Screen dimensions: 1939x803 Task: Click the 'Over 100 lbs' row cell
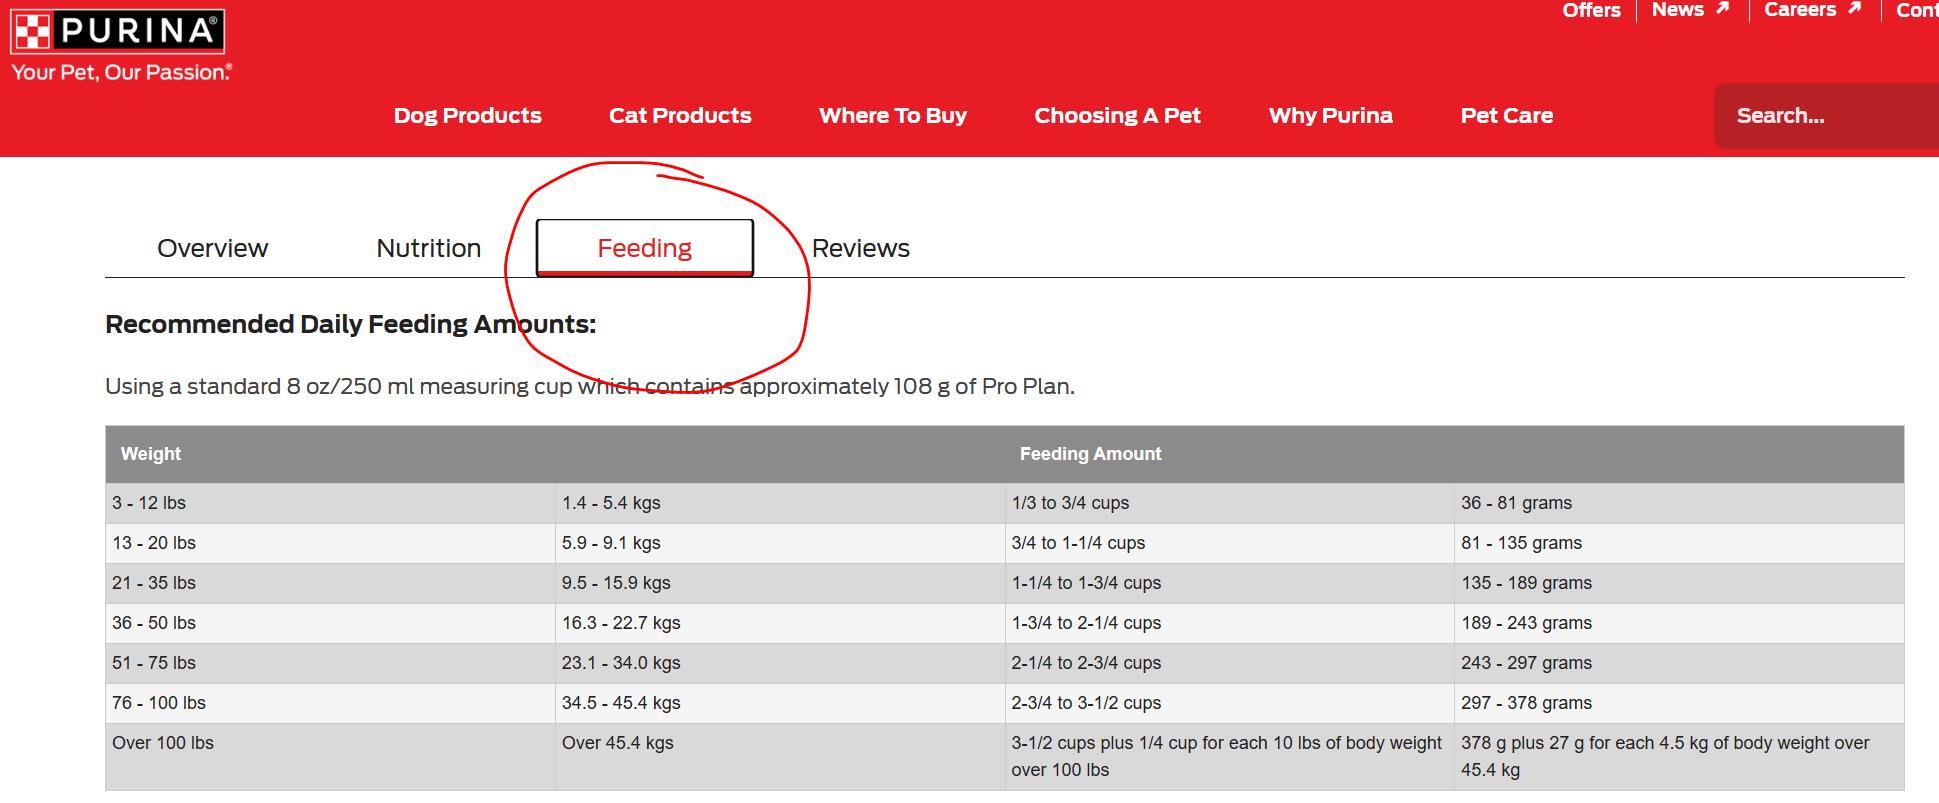330,757
